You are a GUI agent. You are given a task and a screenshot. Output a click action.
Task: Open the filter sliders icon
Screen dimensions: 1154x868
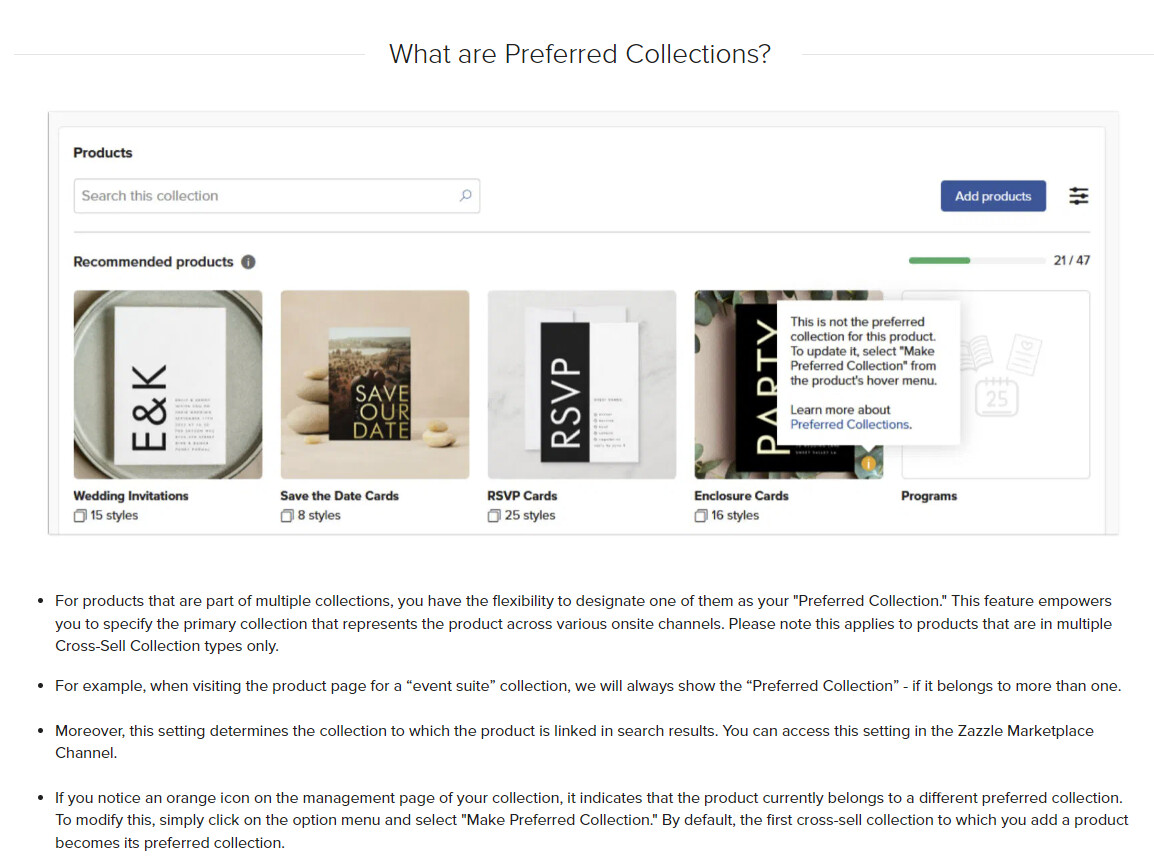[1078, 196]
